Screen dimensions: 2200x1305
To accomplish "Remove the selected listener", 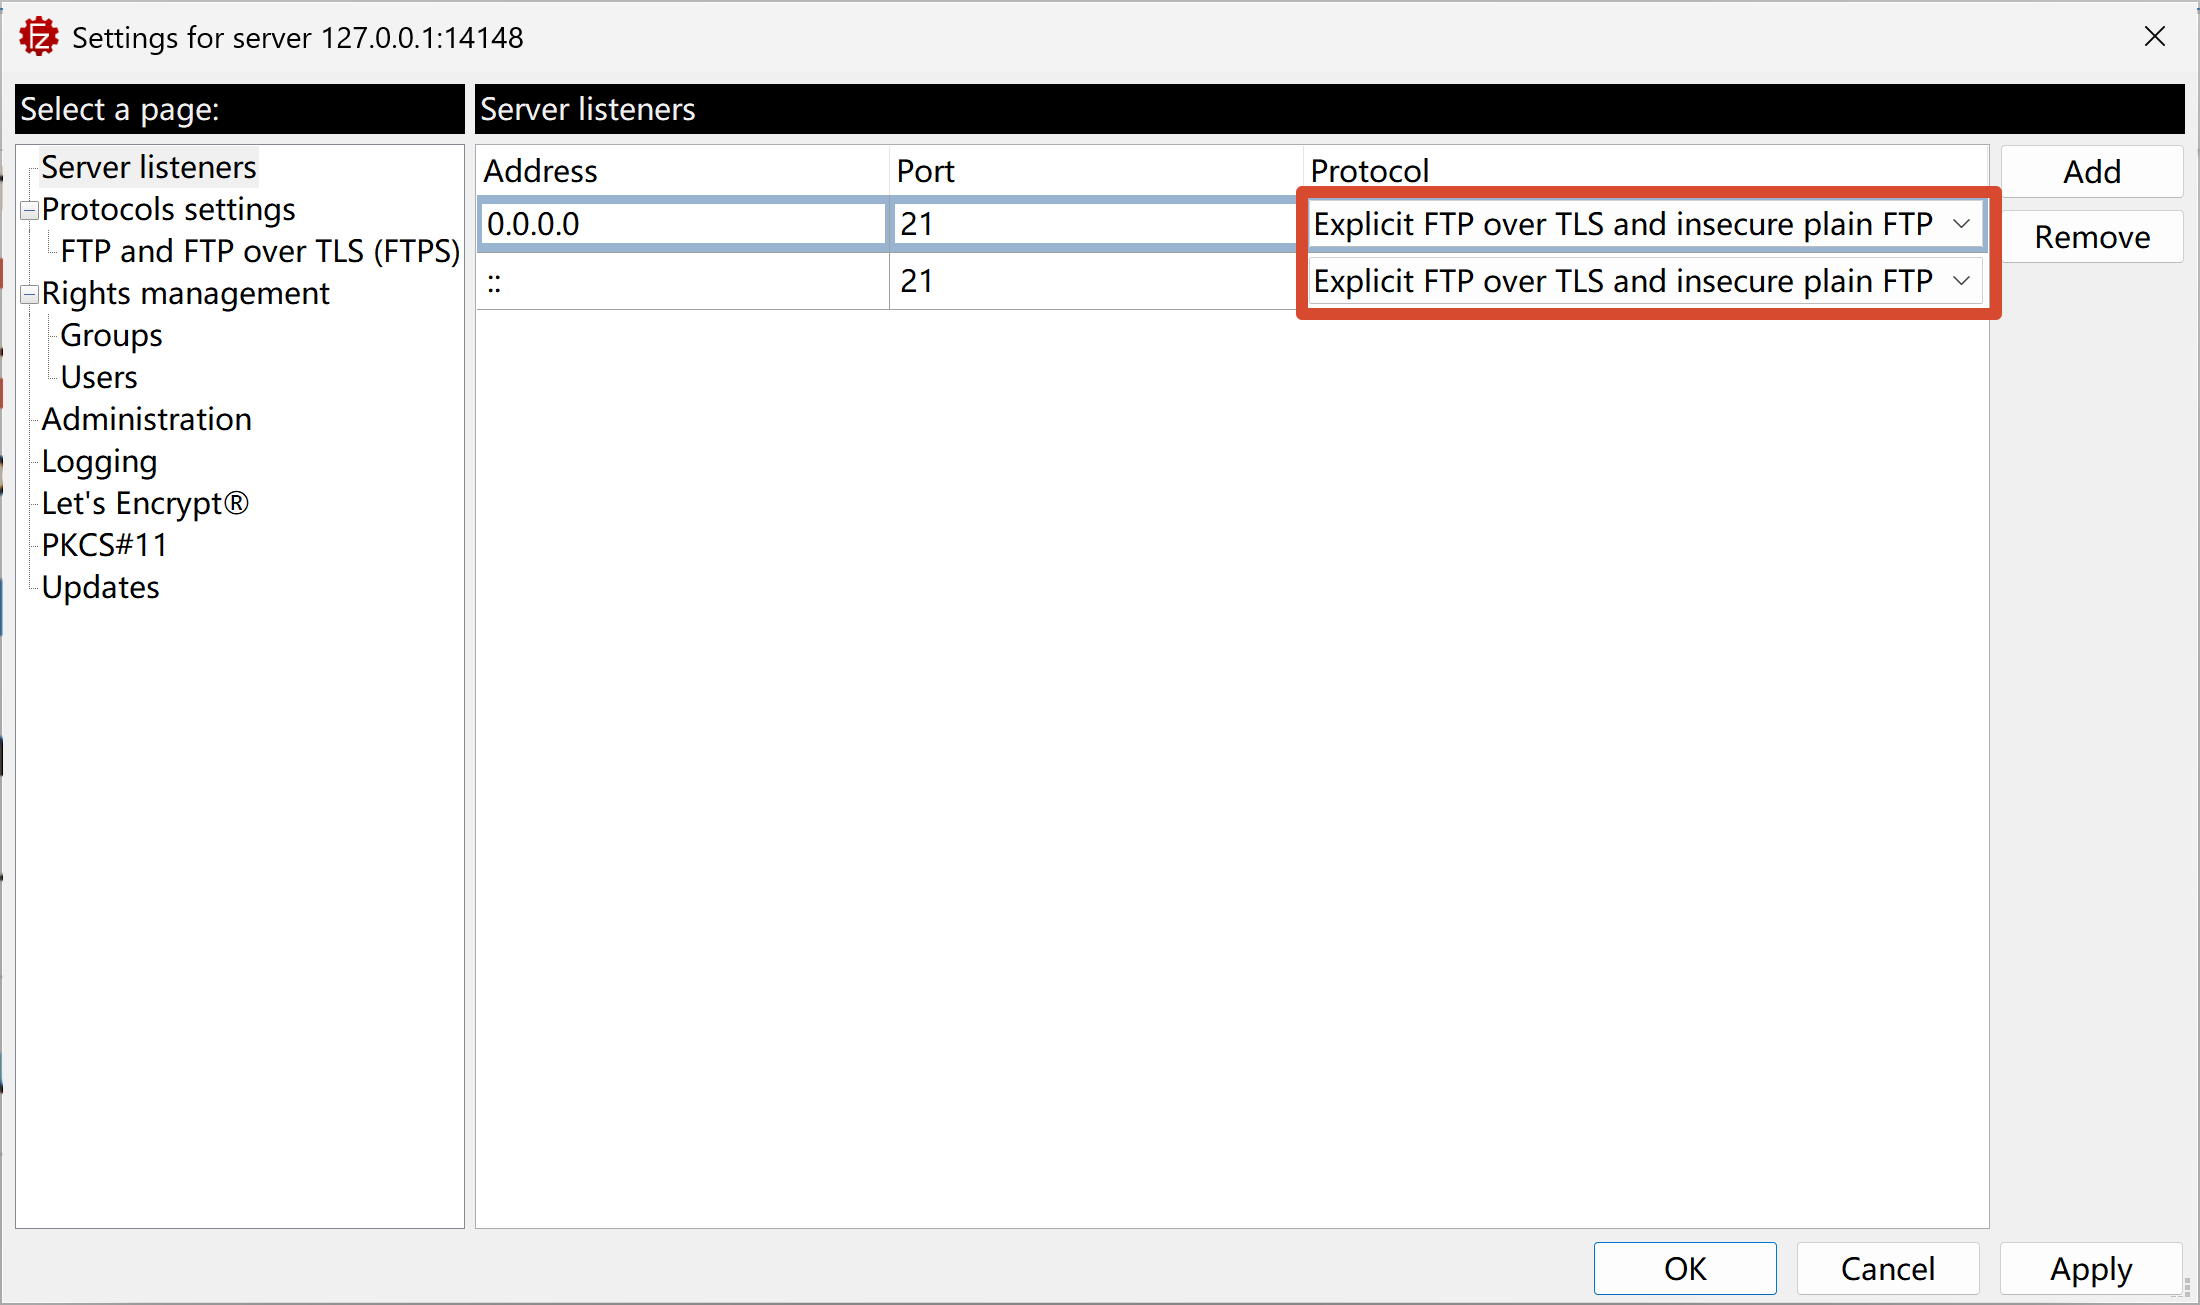I will (2092, 237).
